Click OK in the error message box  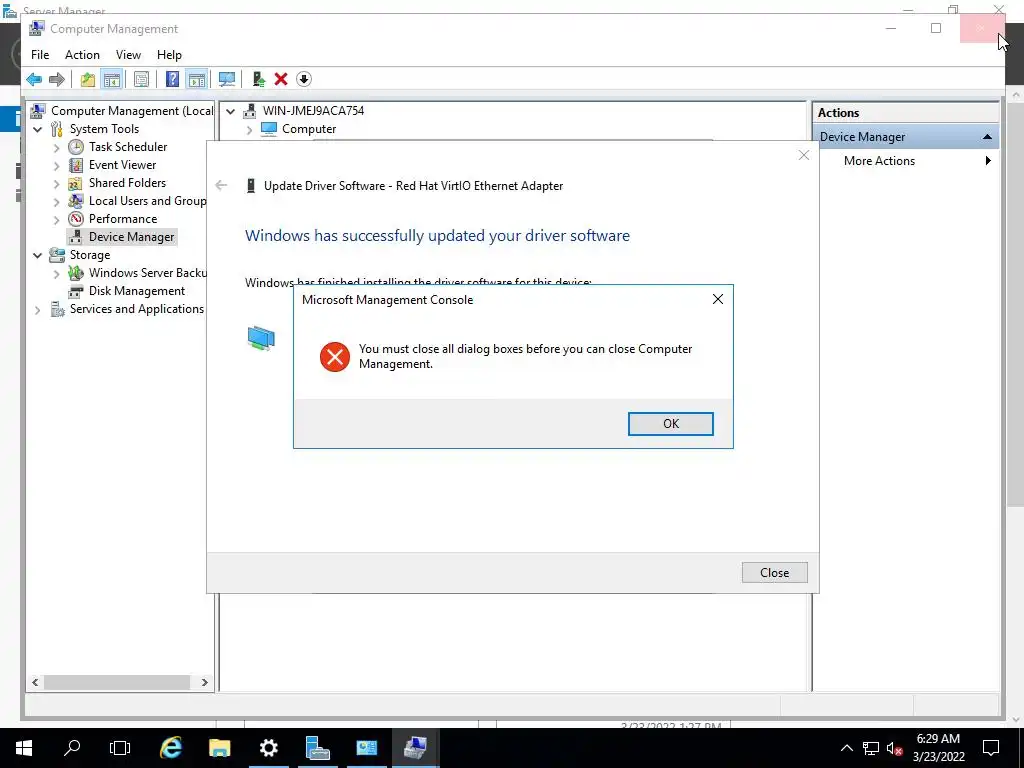(671, 424)
